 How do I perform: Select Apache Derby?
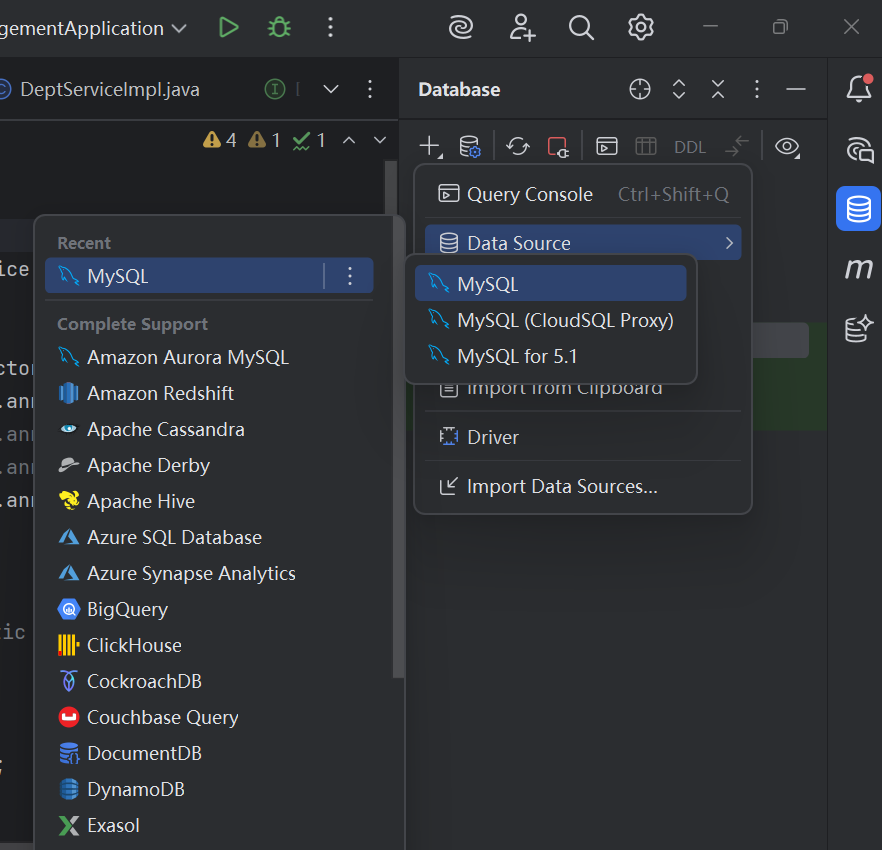[x=209, y=465]
